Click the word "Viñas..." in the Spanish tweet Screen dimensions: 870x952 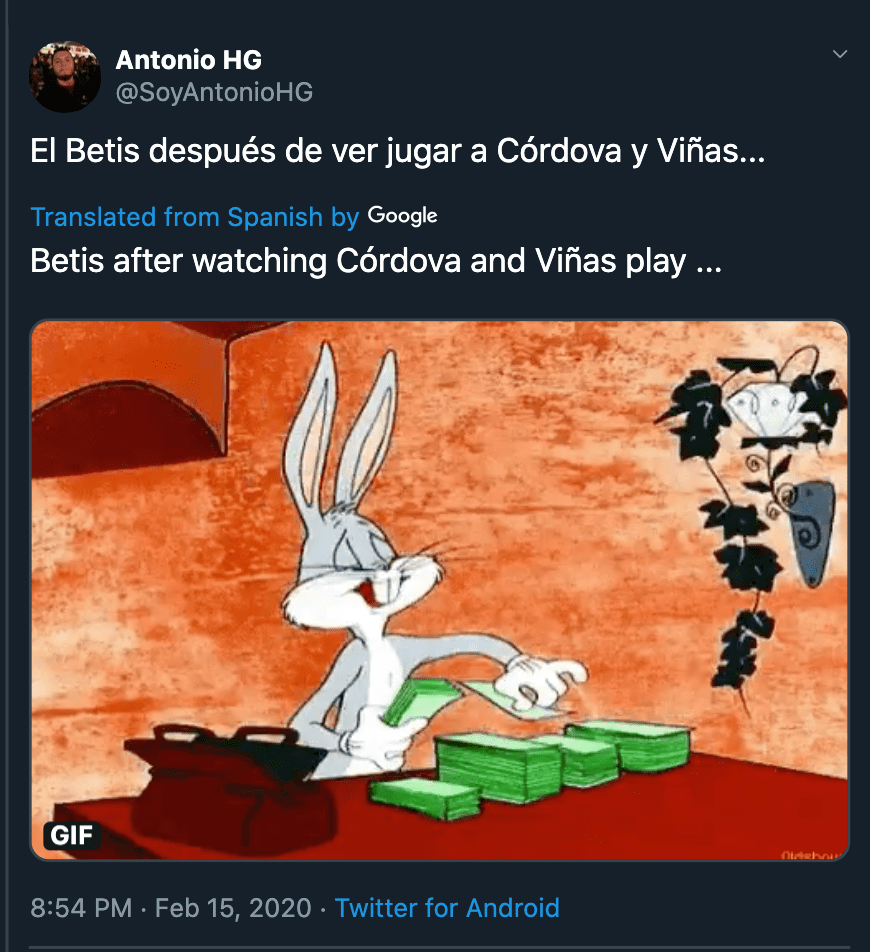coord(711,151)
